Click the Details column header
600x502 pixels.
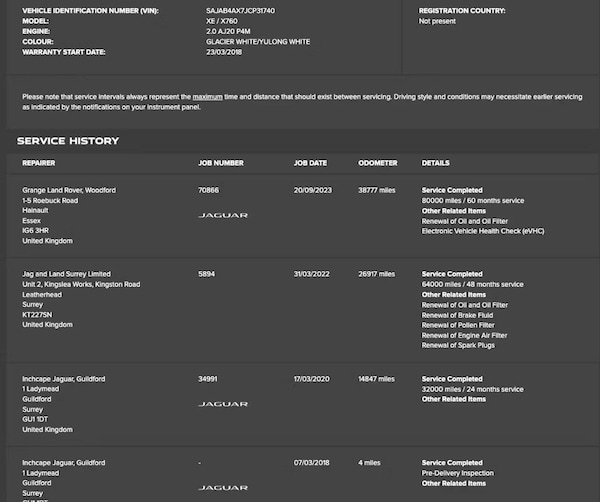tap(435, 163)
